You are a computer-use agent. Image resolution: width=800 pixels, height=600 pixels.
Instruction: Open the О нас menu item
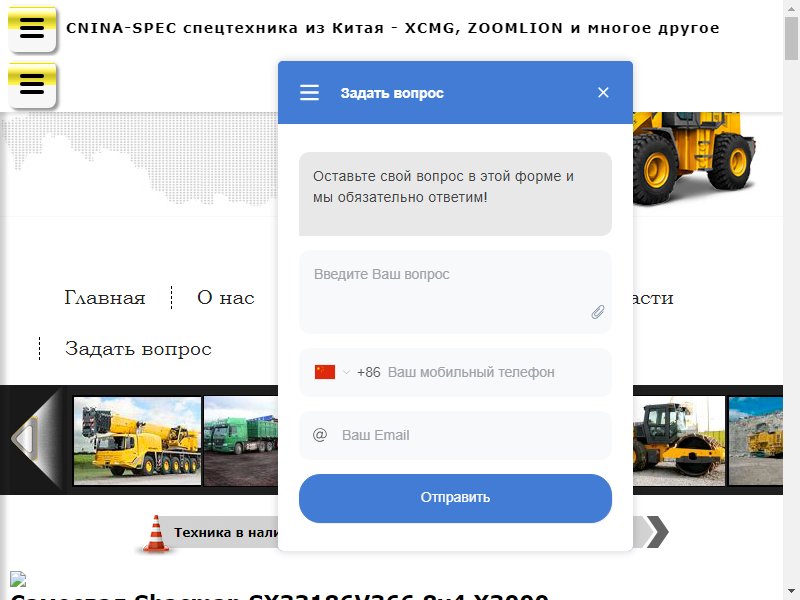tap(226, 297)
